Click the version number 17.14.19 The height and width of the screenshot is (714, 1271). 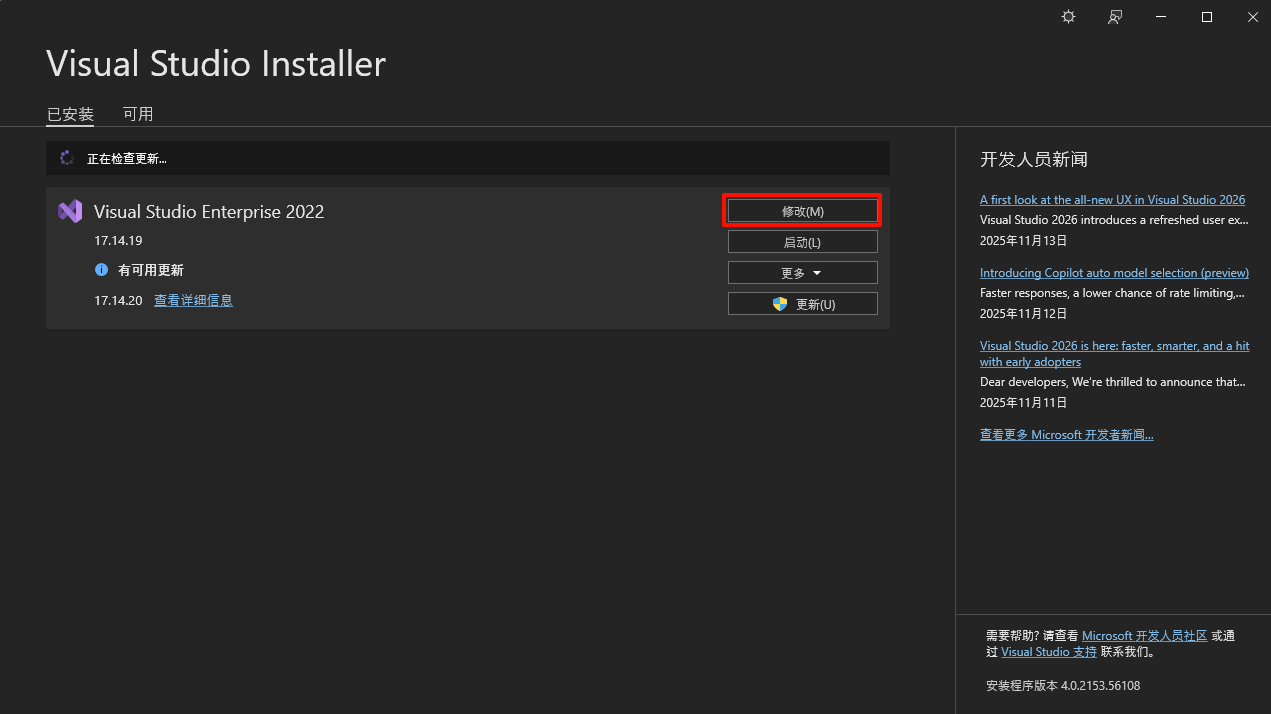click(118, 241)
